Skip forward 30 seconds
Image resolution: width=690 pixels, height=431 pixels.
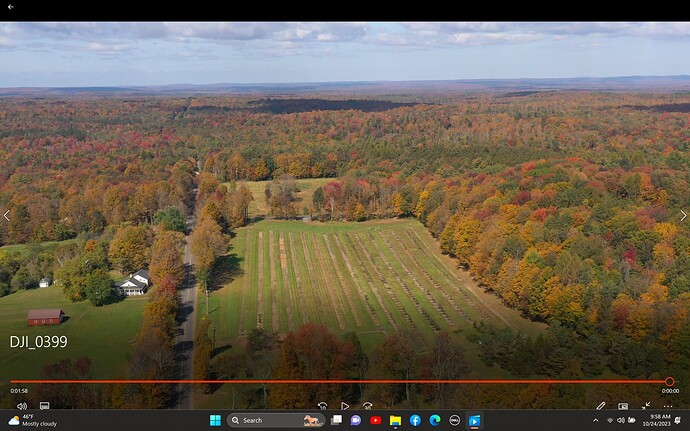pyautogui.click(x=367, y=406)
